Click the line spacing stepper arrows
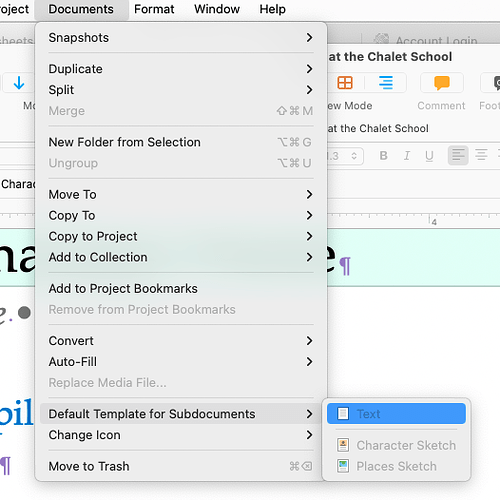The image size is (500, 500). pos(354,156)
